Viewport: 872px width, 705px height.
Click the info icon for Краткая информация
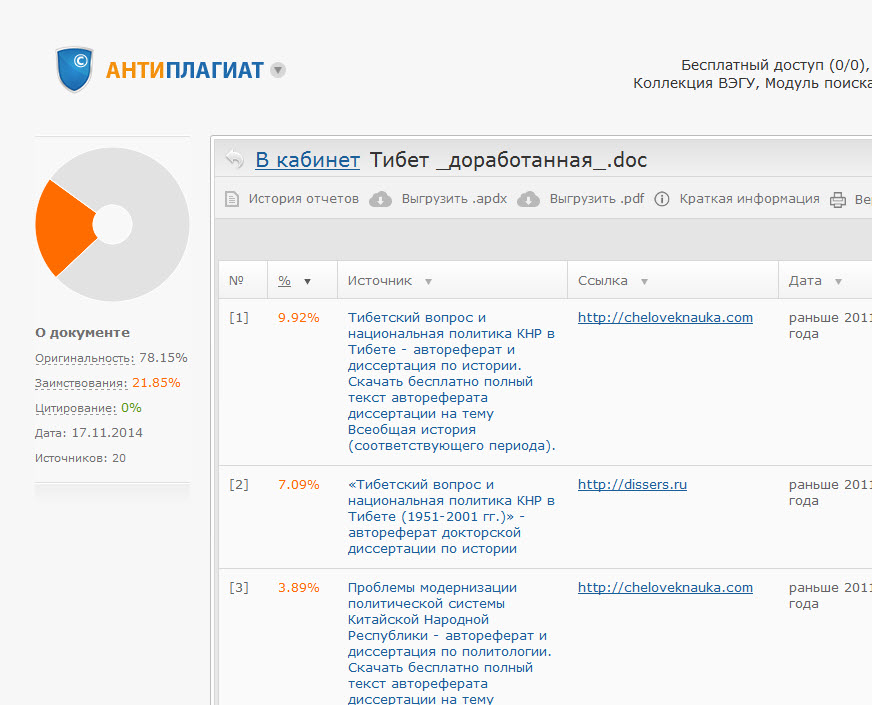pyautogui.click(x=662, y=198)
